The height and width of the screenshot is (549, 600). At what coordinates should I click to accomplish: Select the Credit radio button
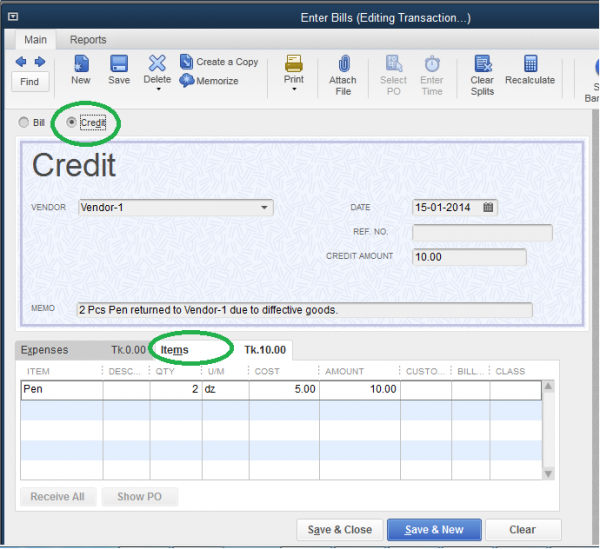71,122
